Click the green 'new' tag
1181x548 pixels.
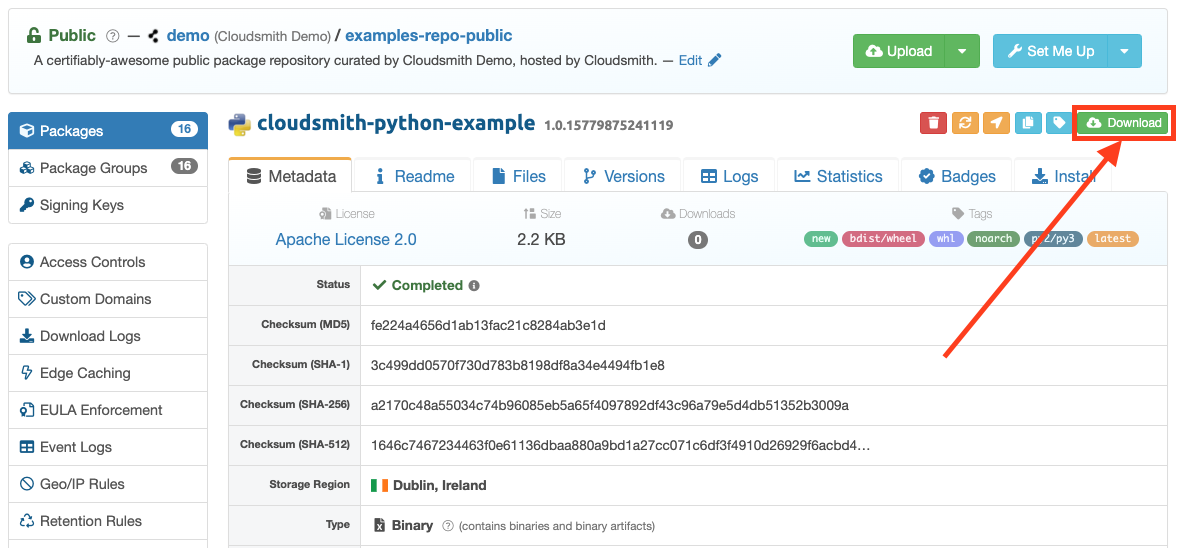coord(821,239)
